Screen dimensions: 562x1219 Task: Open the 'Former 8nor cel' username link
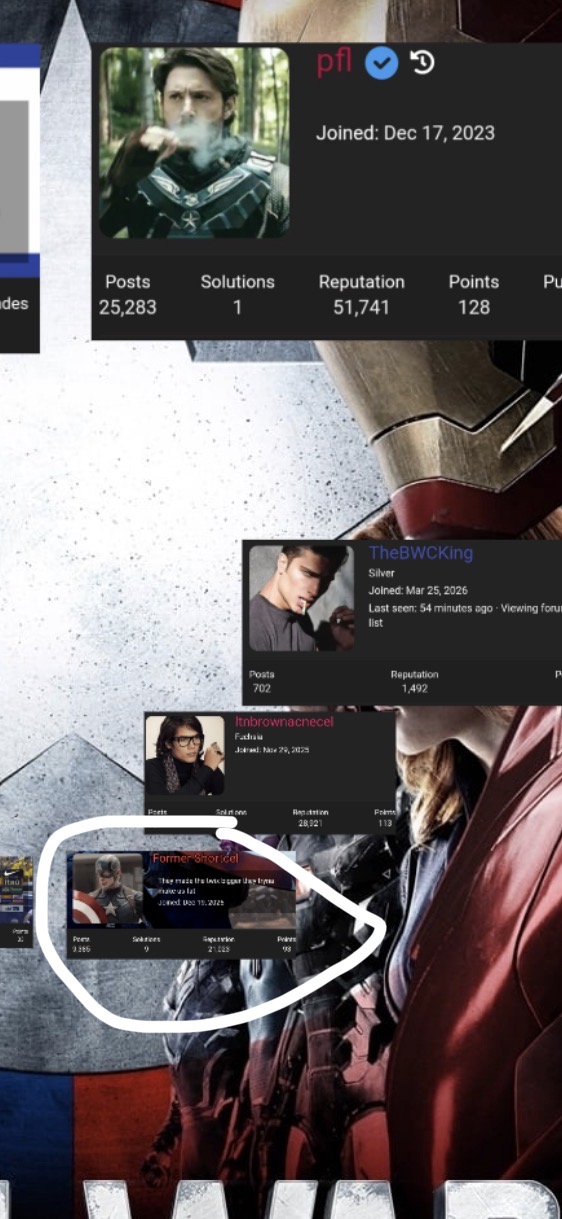pyautogui.click(x=195, y=859)
